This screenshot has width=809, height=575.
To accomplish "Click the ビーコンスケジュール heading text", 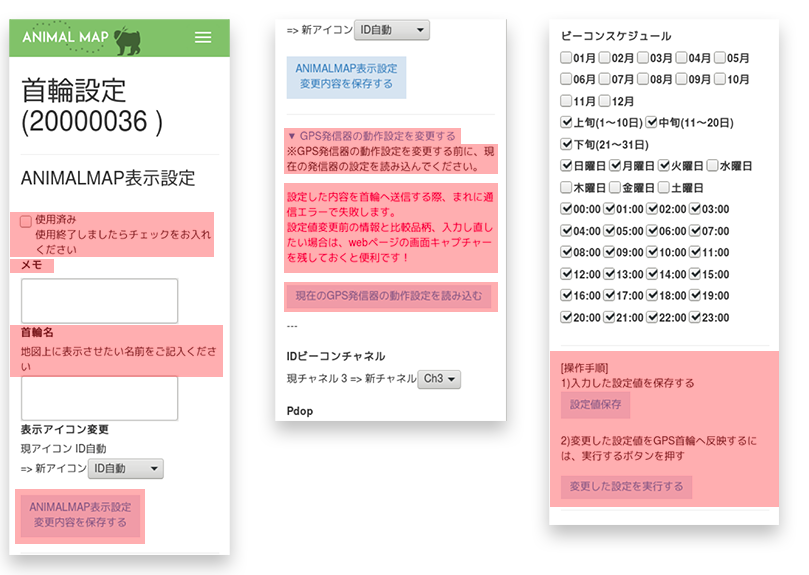I will tap(616, 36).
